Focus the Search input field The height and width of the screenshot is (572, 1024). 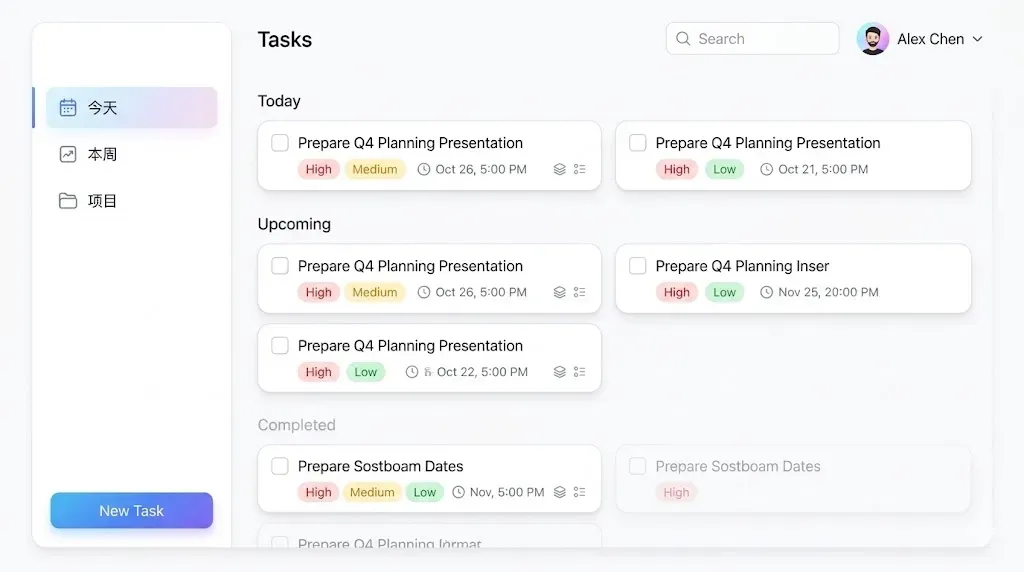(752, 39)
